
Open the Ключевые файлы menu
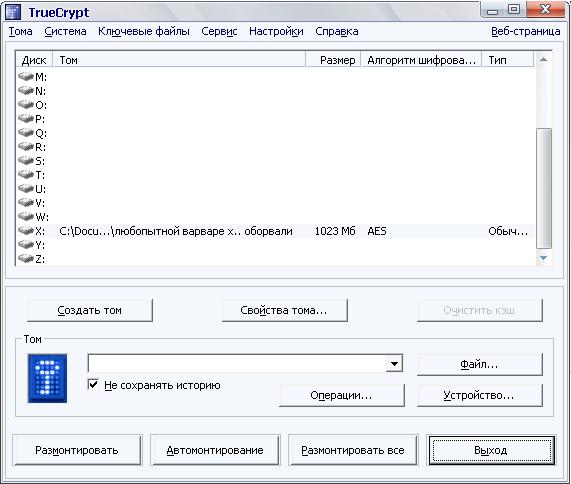[144, 32]
